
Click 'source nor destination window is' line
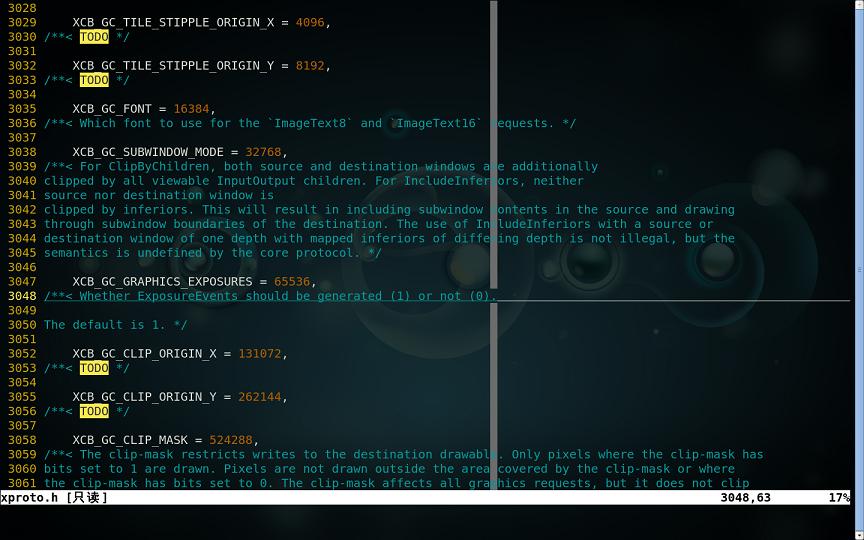click(159, 195)
